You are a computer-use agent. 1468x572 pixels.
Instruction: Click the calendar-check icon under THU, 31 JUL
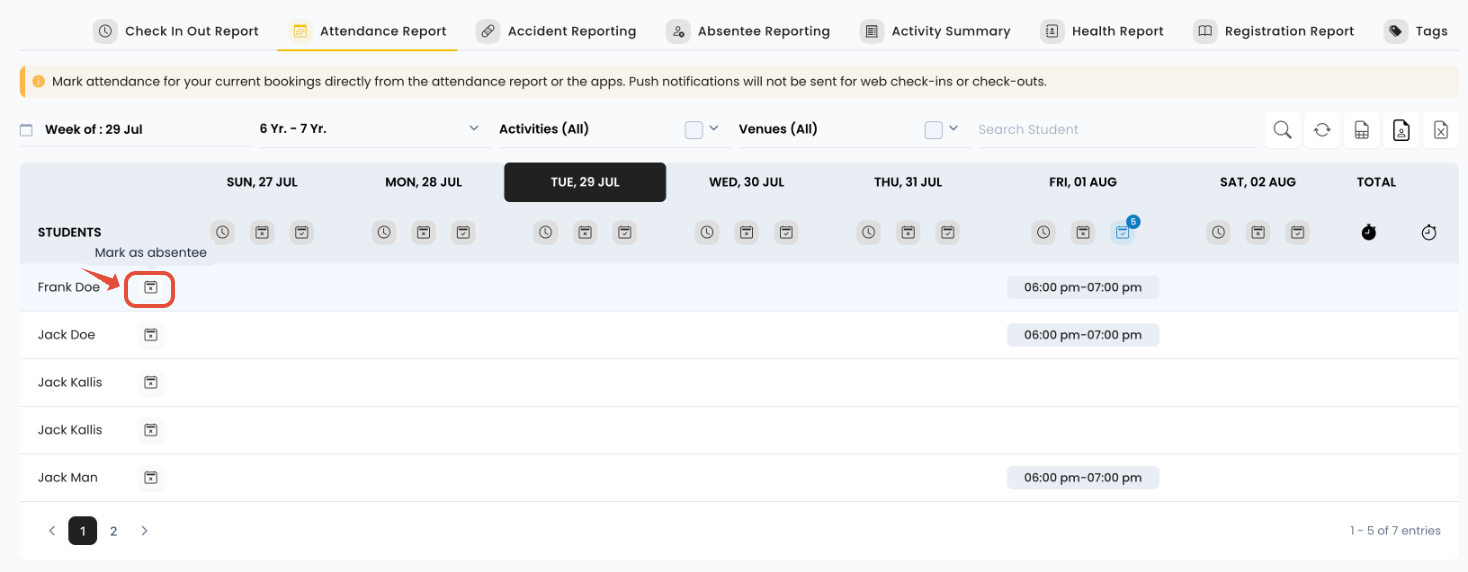(948, 232)
